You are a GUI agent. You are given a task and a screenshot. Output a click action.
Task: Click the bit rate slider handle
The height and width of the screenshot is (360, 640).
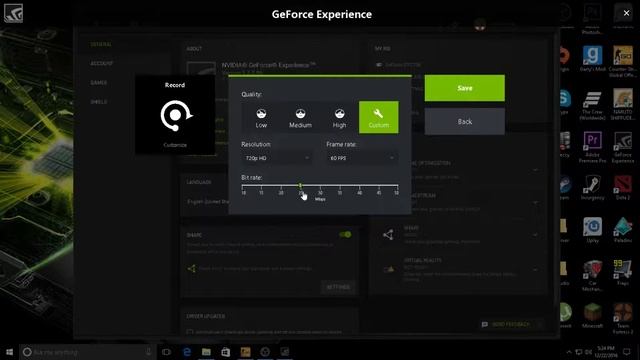(300, 186)
